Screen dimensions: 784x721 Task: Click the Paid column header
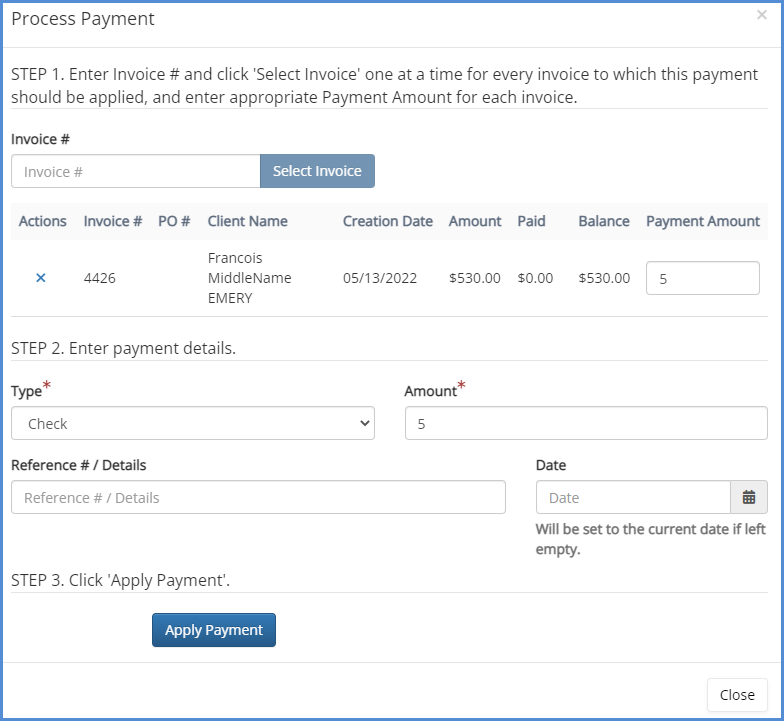(x=531, y=221)
